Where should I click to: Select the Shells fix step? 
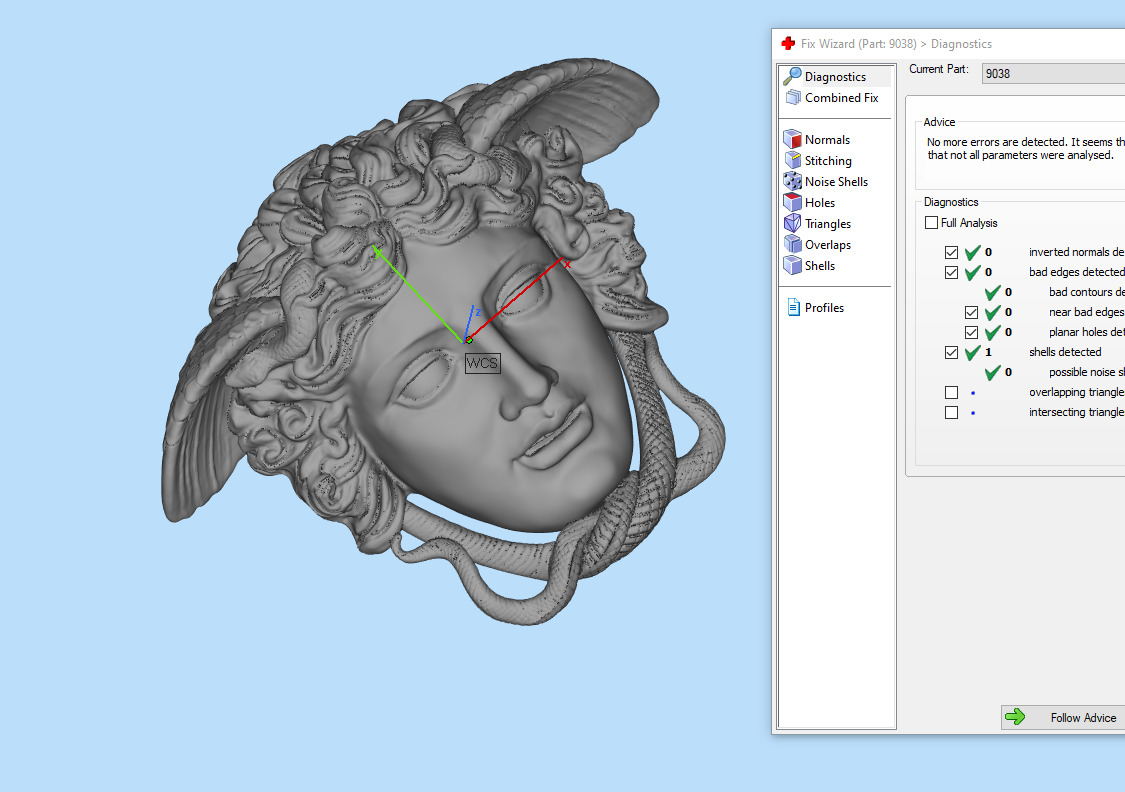809,265
